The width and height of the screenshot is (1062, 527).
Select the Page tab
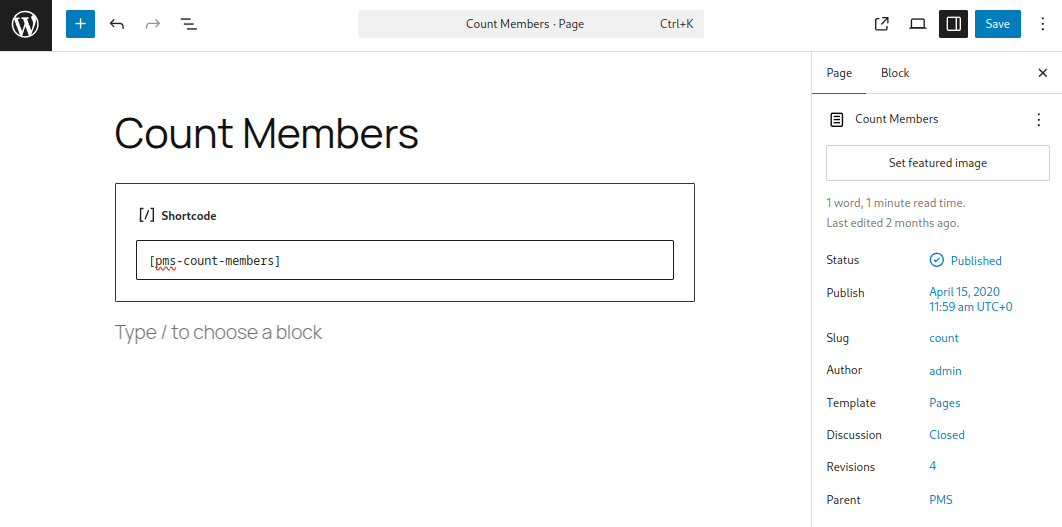click(839, 73)
